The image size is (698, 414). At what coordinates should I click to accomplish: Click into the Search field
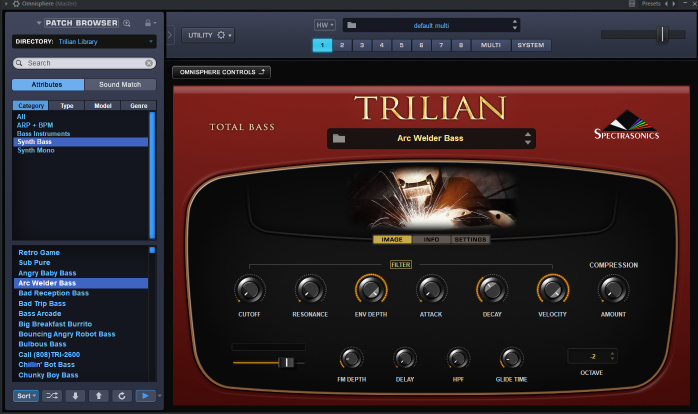tap(84, 63)
